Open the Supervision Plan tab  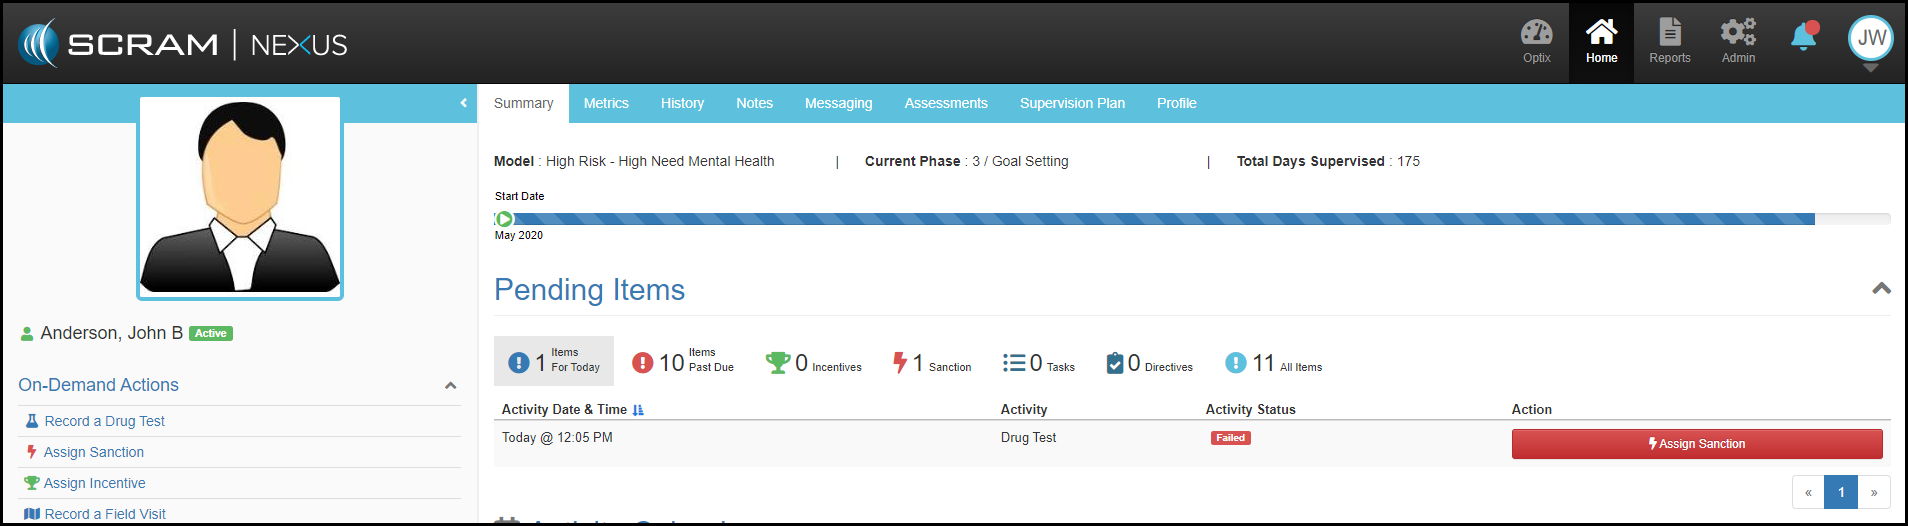[1072, 103]
